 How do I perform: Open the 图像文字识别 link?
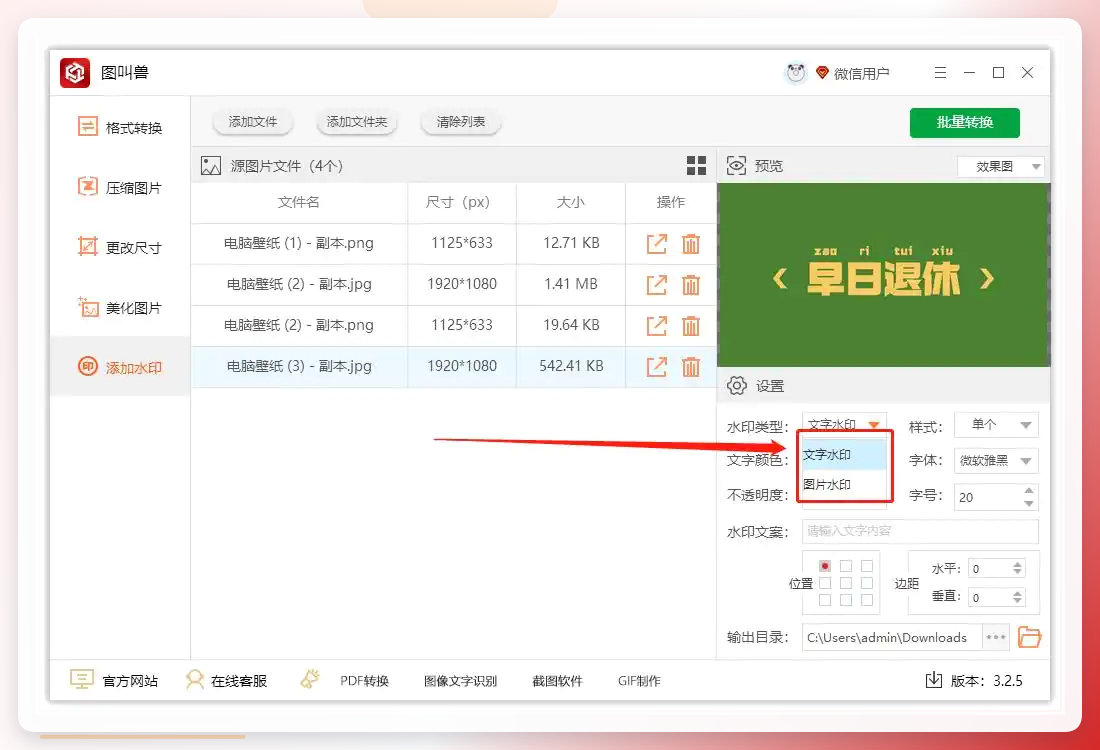(460, 681)
